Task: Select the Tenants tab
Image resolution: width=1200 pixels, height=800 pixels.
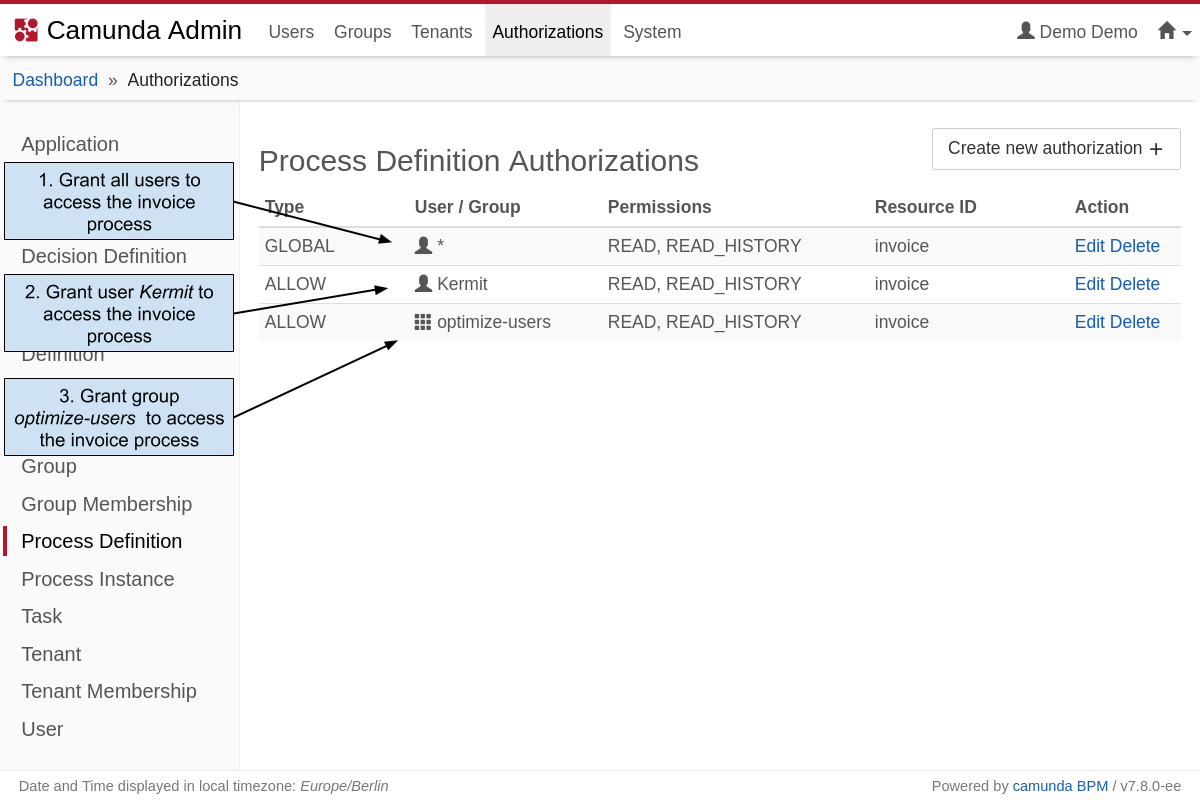Action: point(441,32)
